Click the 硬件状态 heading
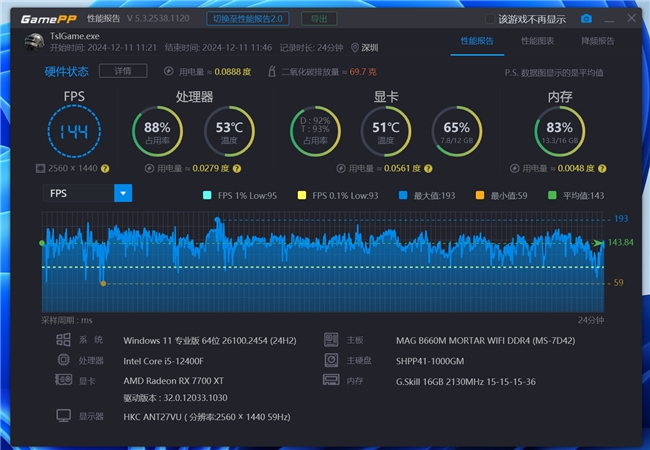Screen dimensions: 650x450 pyautogui.click(x=66, y=72)
